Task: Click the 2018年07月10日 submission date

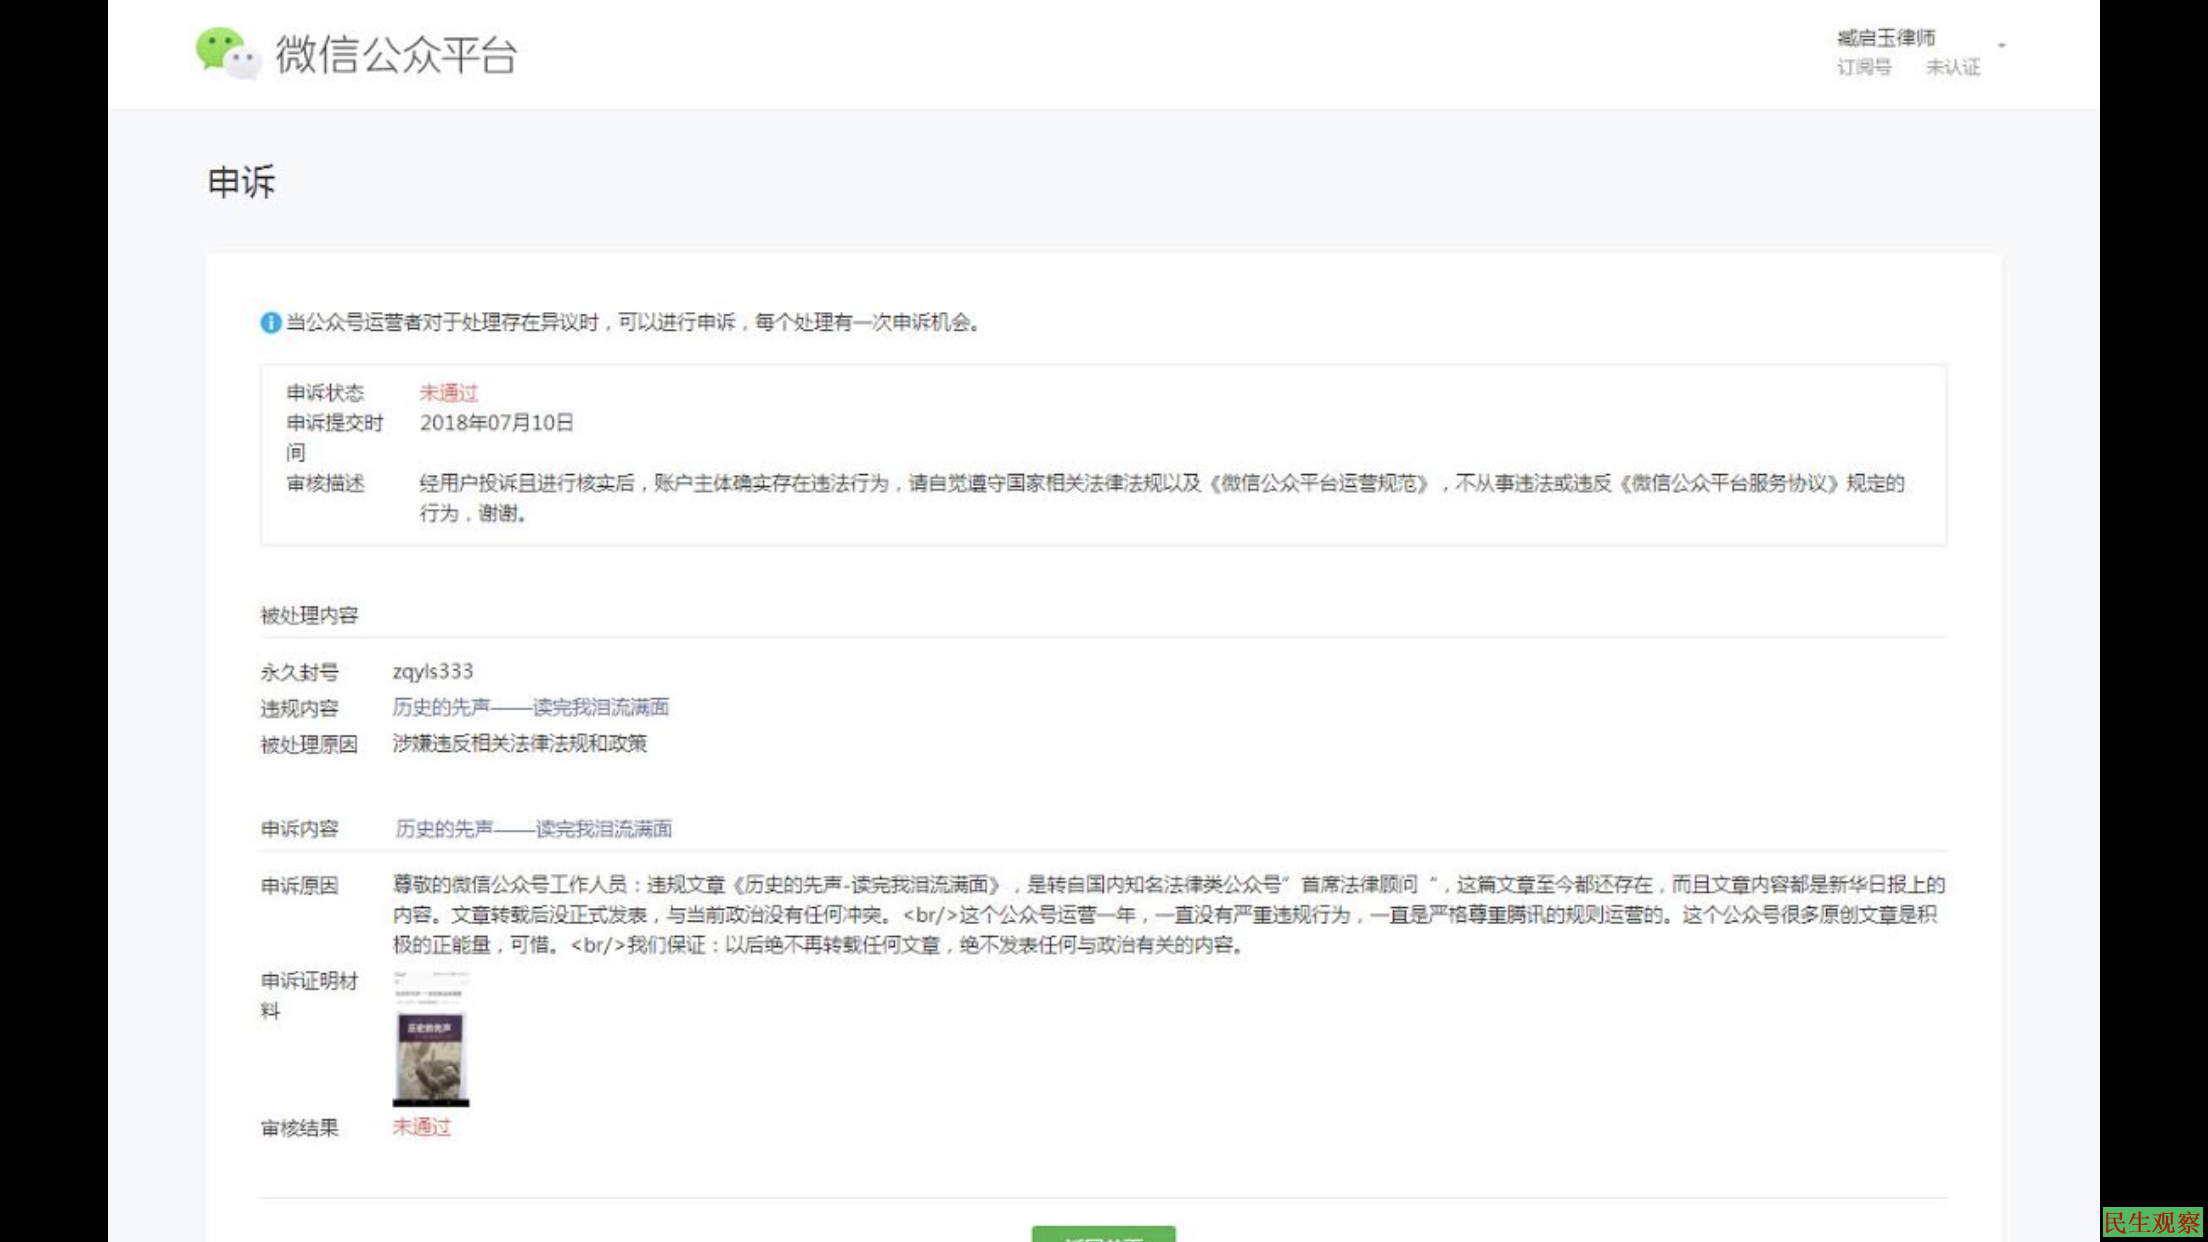Action: (496, 422)
